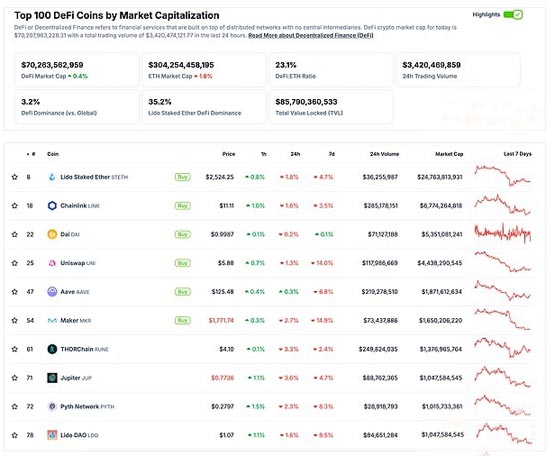Sort by 24h Volume column
The height and width of the screenshot is (456, 555).
pyautogui.click(x=384, y=154)
